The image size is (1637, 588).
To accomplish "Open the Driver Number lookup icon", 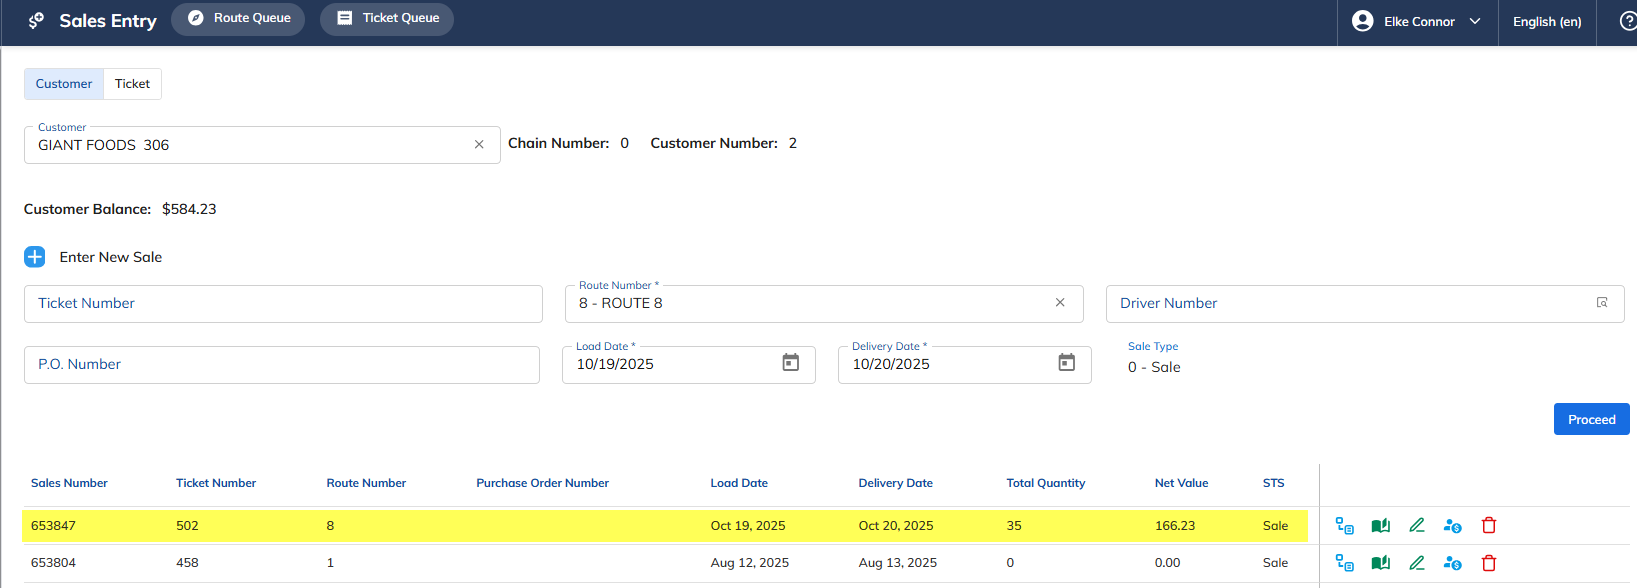I will coord(1602,303).
